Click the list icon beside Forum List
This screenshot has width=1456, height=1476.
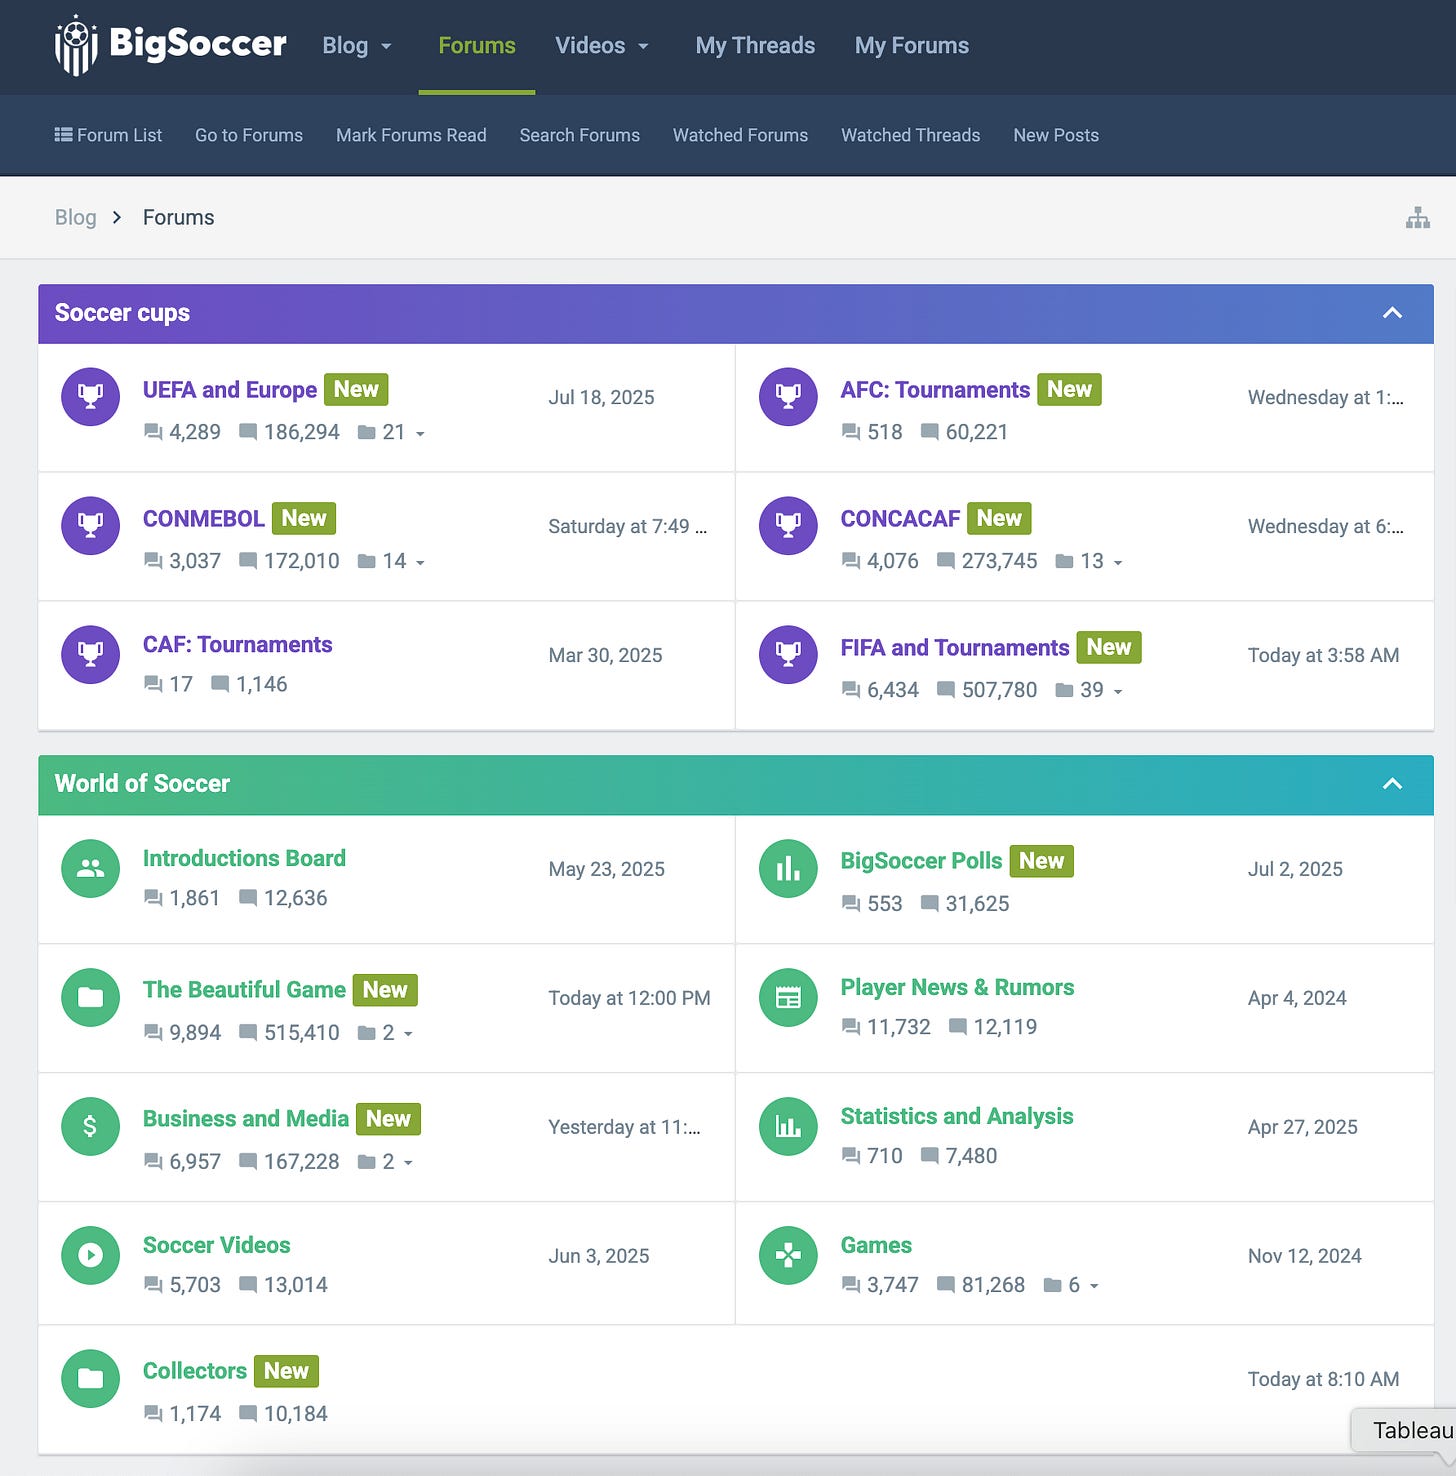(63, 135)
